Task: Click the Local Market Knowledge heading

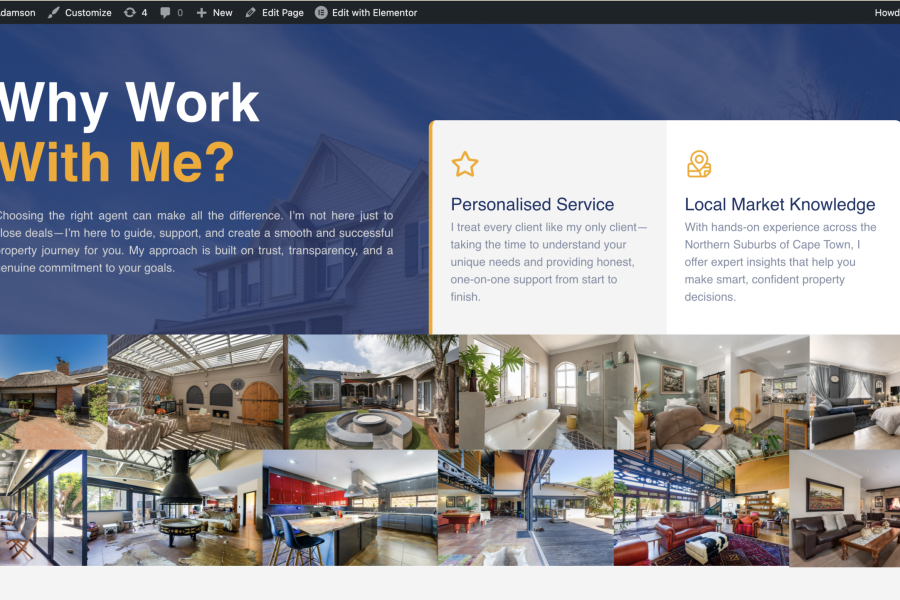Action: click(x=779, y=205)
